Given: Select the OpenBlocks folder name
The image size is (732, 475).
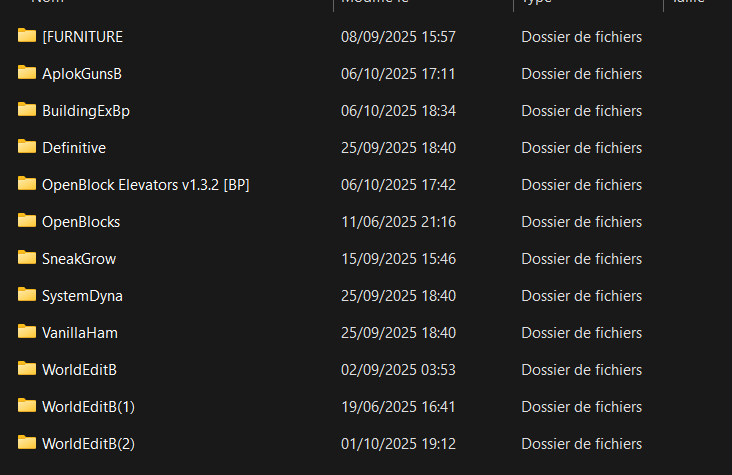Looking at the screenshot, I should 81,222.
